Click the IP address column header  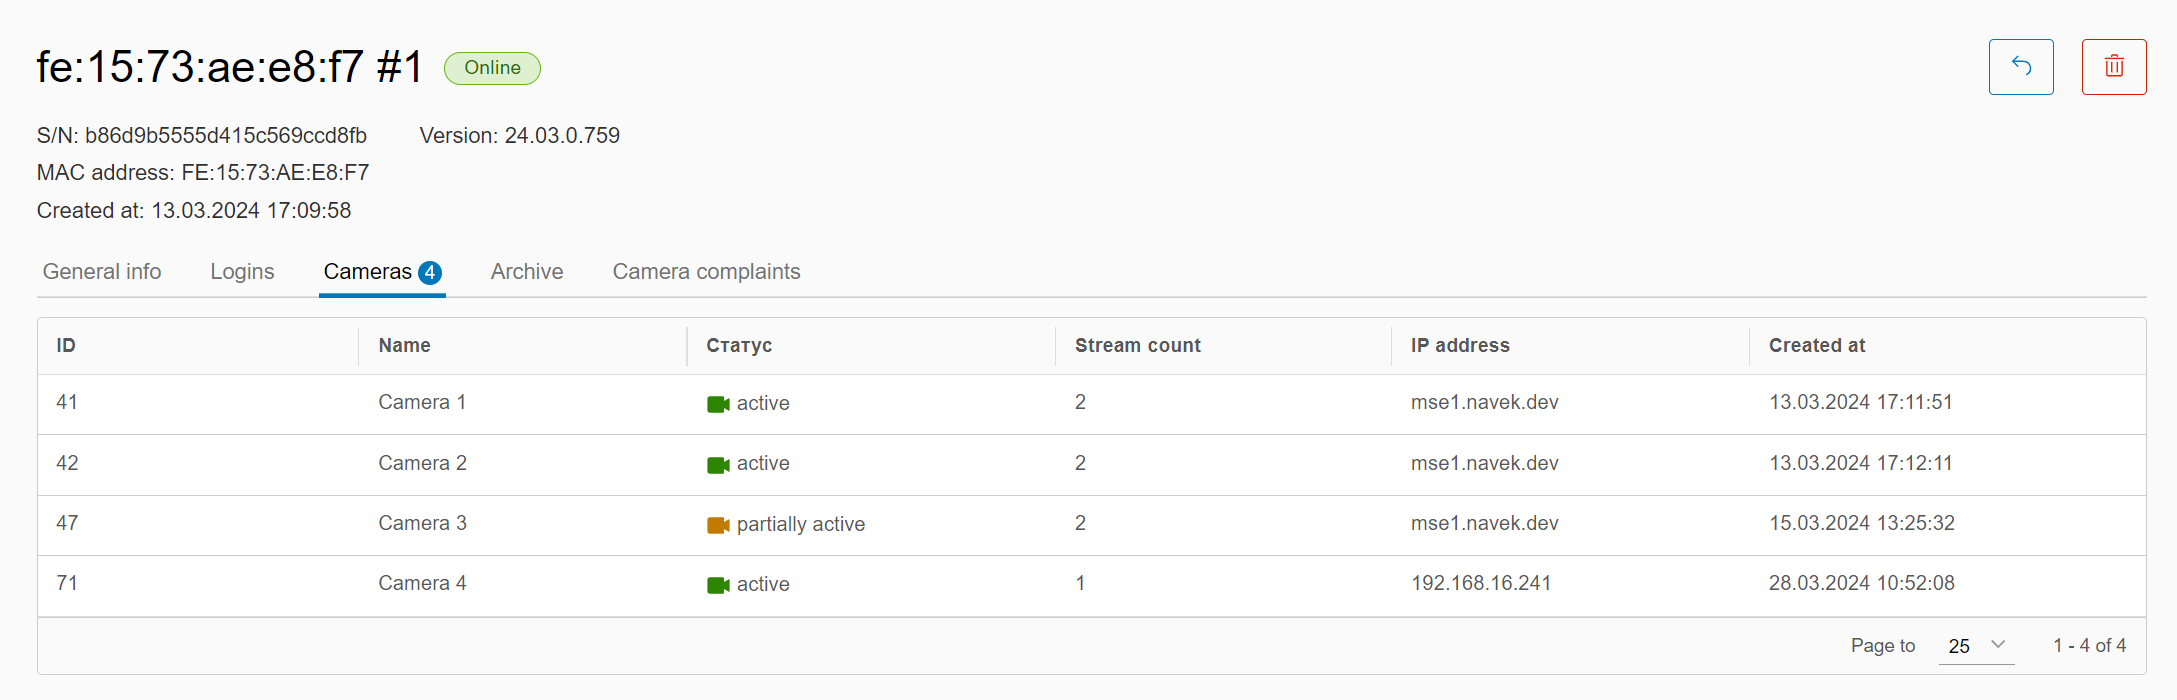click(x=1459, y=346)
